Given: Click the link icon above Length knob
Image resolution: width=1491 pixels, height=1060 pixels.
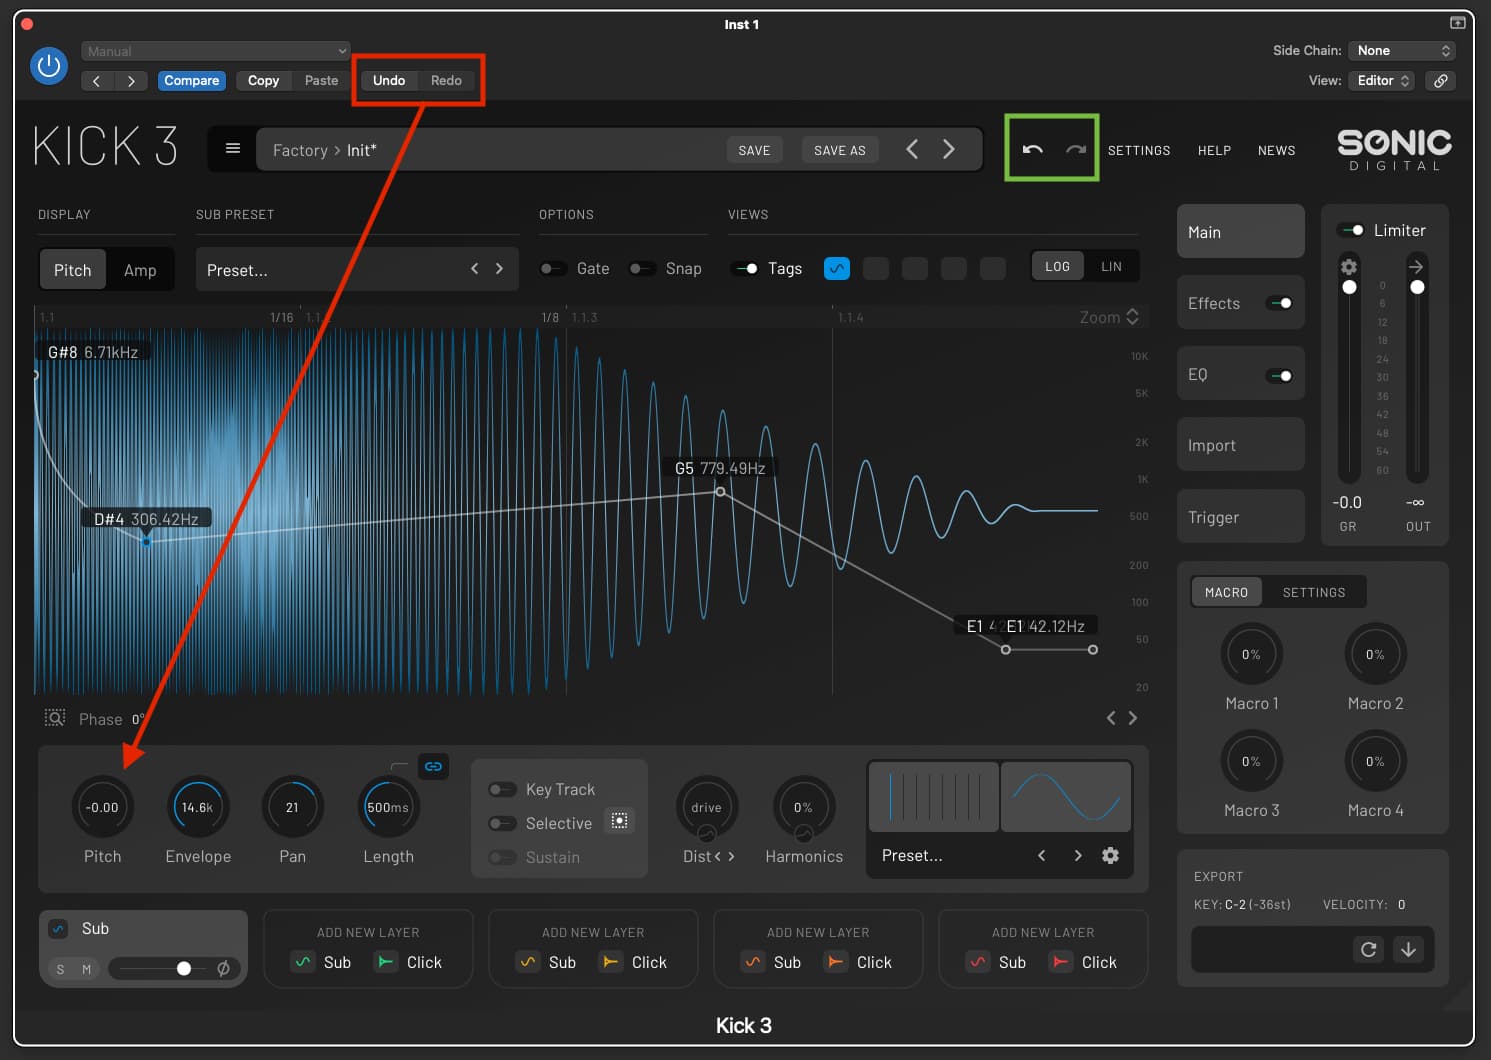Looking at the screenshot, I should tap(433, 766).
